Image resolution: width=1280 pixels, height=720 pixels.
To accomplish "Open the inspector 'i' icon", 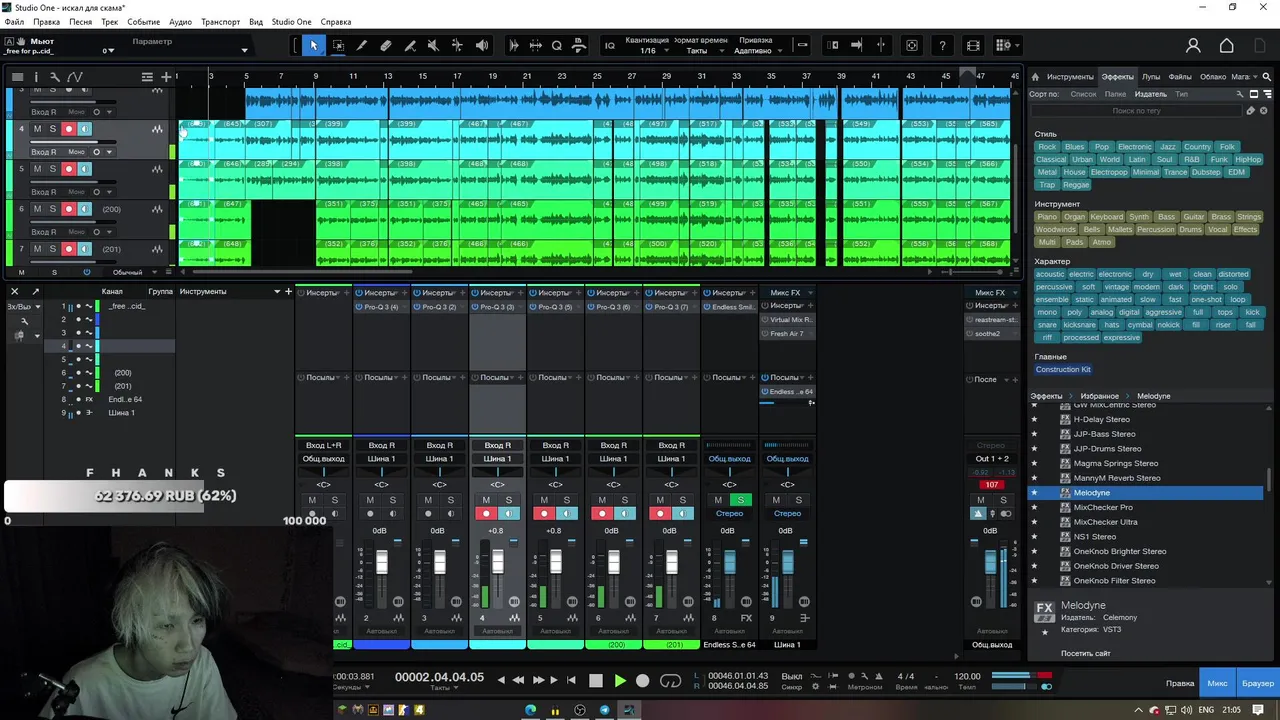I will (36, 77).
